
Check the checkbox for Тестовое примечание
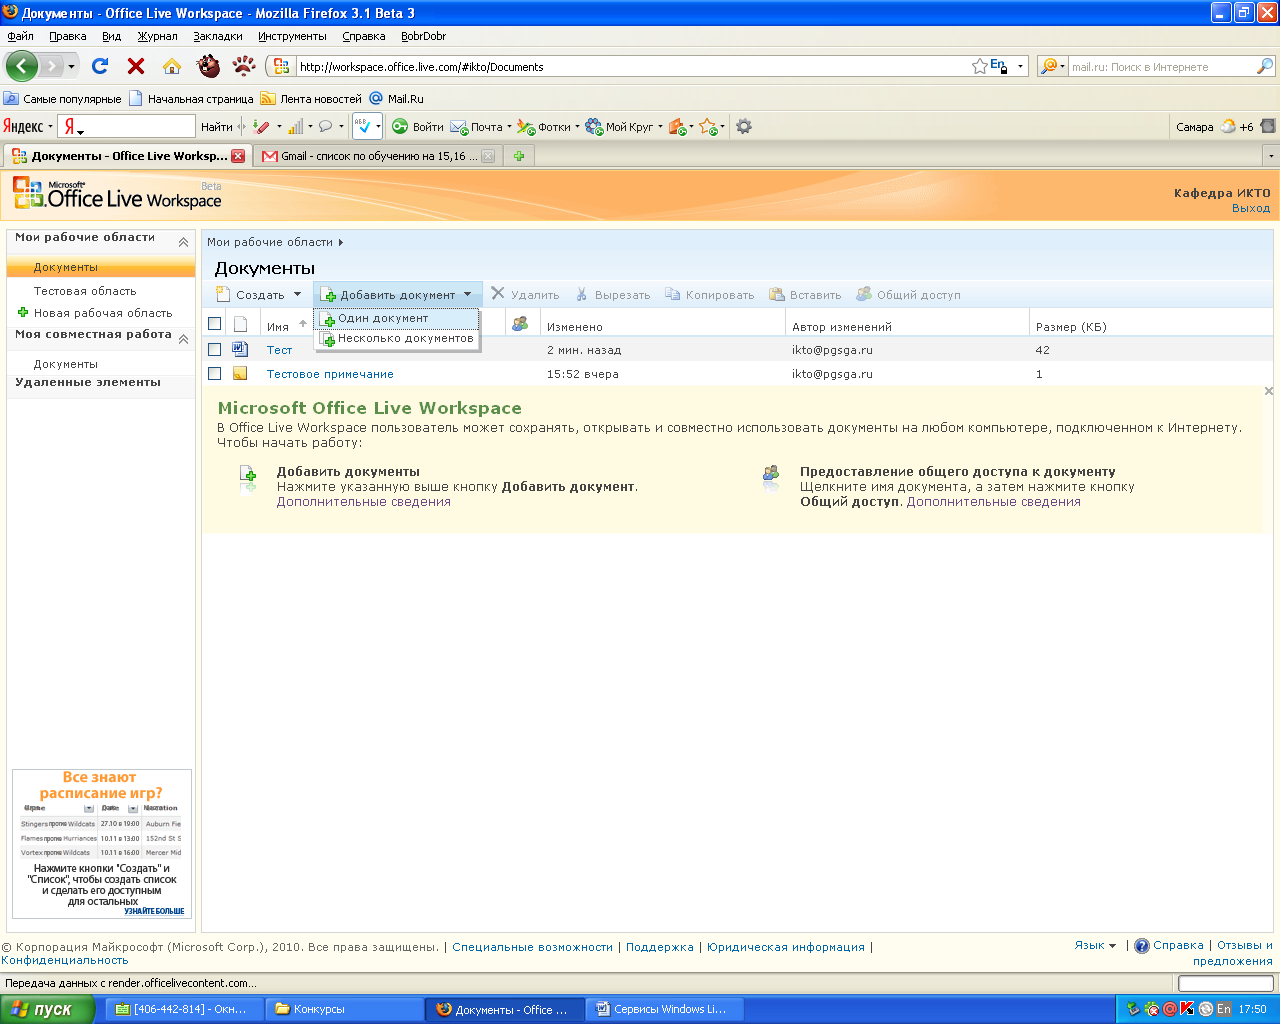pyautogui.click(x=214, y=374)
